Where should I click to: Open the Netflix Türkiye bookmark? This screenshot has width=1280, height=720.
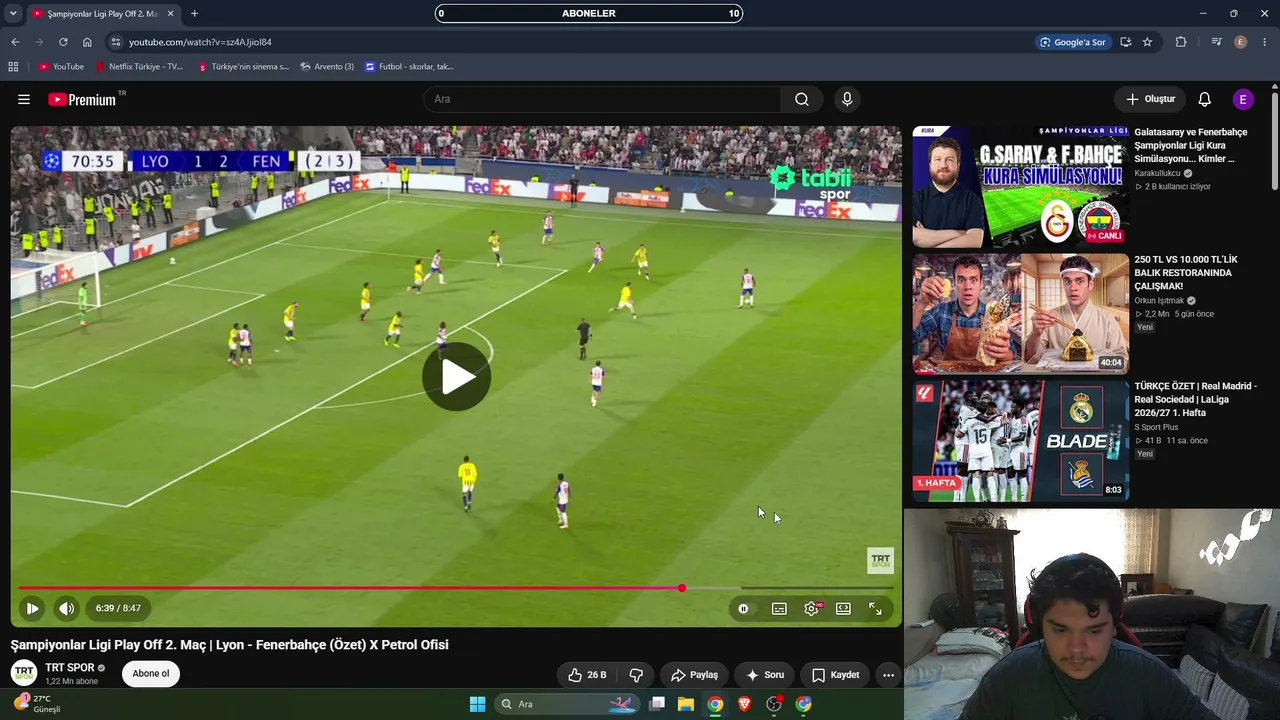(139, 67)
